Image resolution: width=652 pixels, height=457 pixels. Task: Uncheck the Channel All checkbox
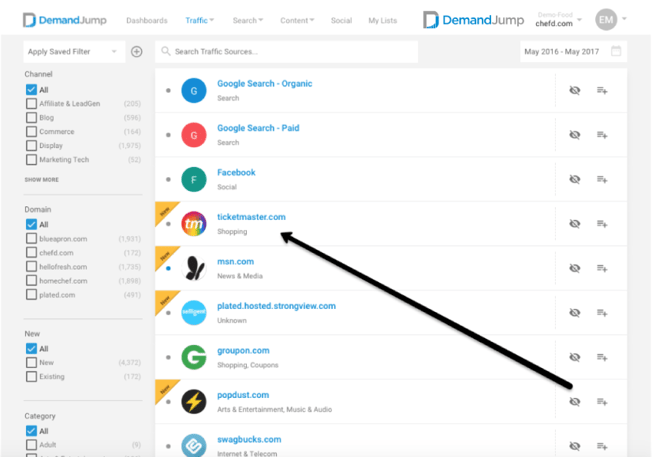pos(31,90)
